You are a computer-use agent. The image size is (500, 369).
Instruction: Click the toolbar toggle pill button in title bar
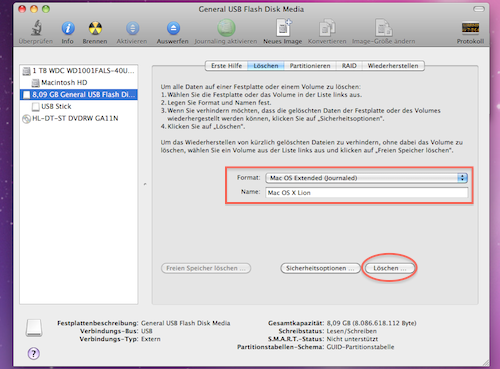[479, 9]
